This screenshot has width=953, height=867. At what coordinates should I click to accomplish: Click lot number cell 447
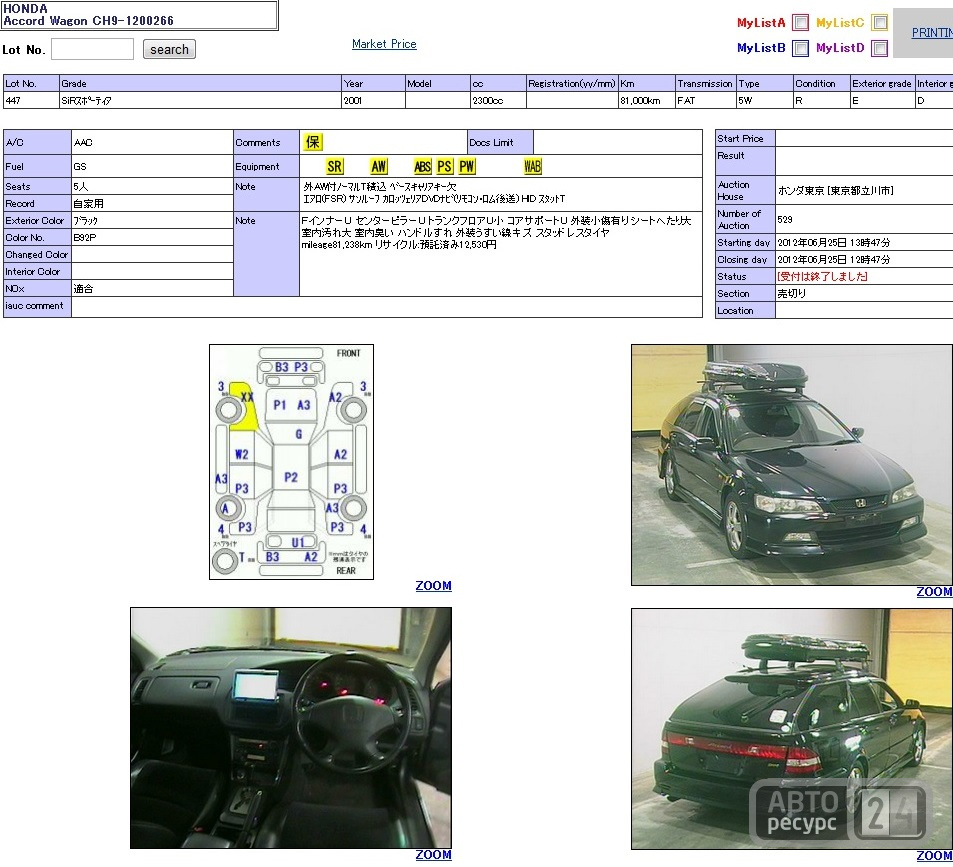pos(31,100)
